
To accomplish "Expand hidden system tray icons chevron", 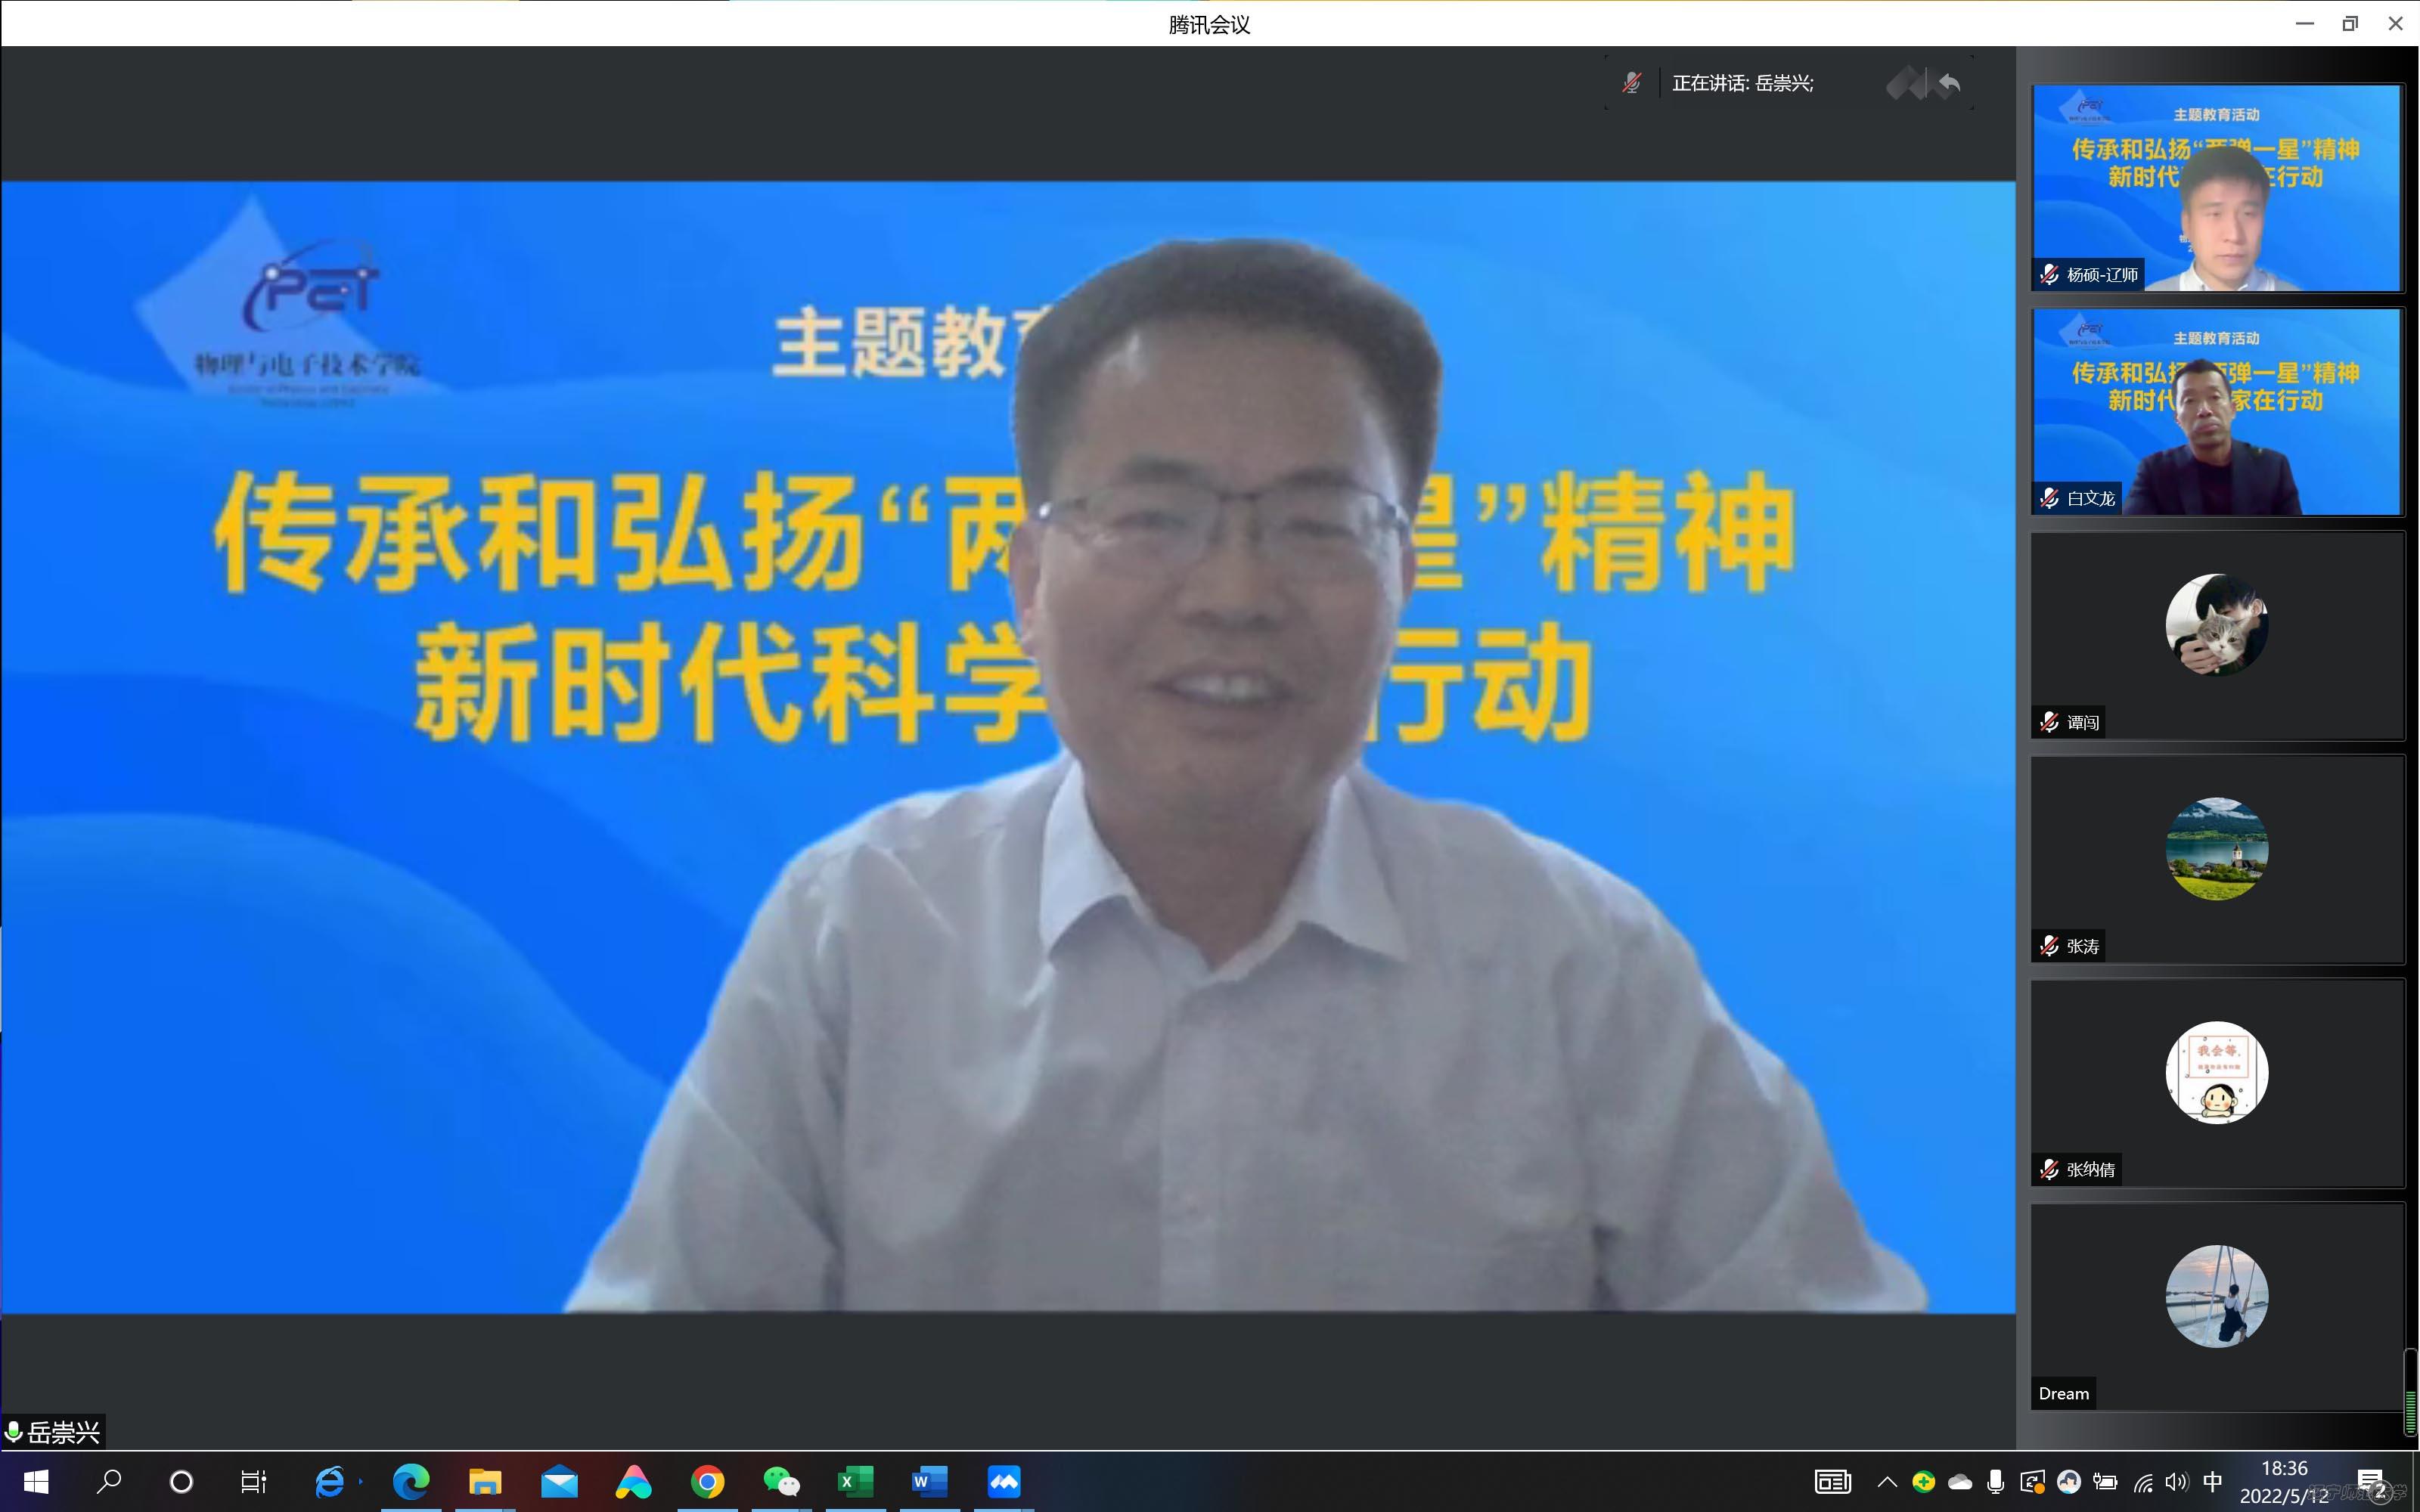I will (1887, 1482).
